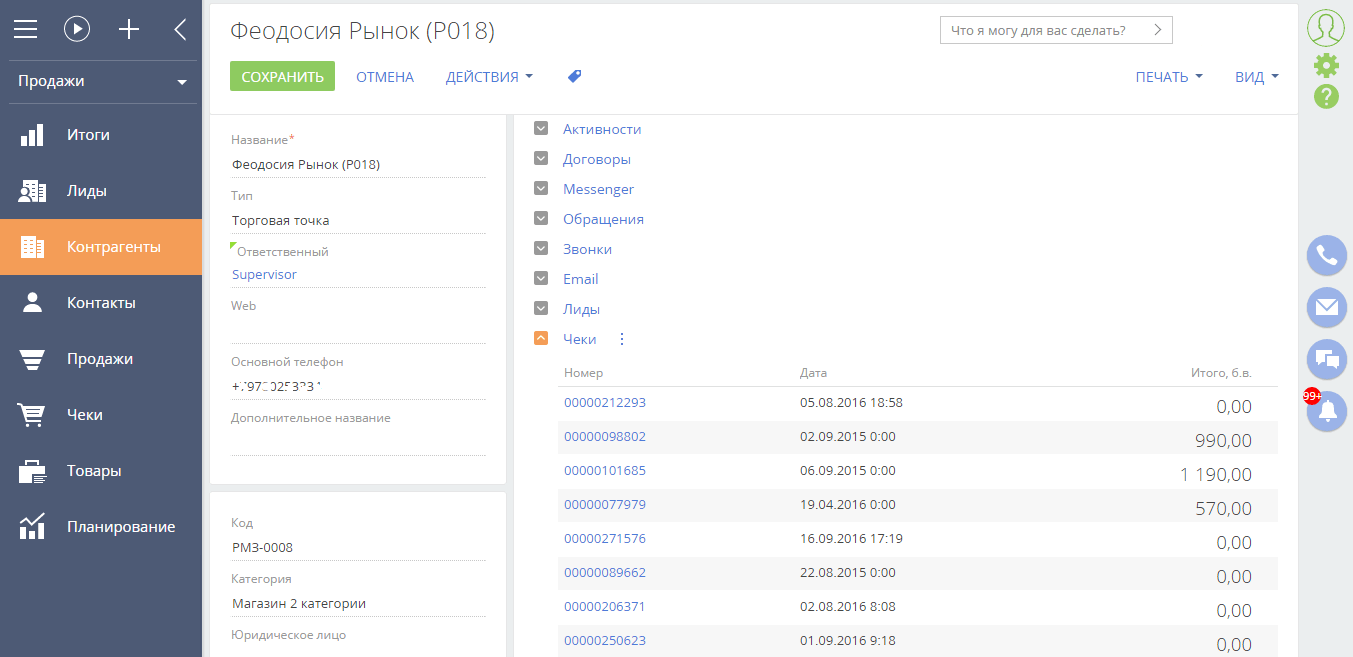
Task: Open the Чеки section in sidebar
Action: coord(101,415)
